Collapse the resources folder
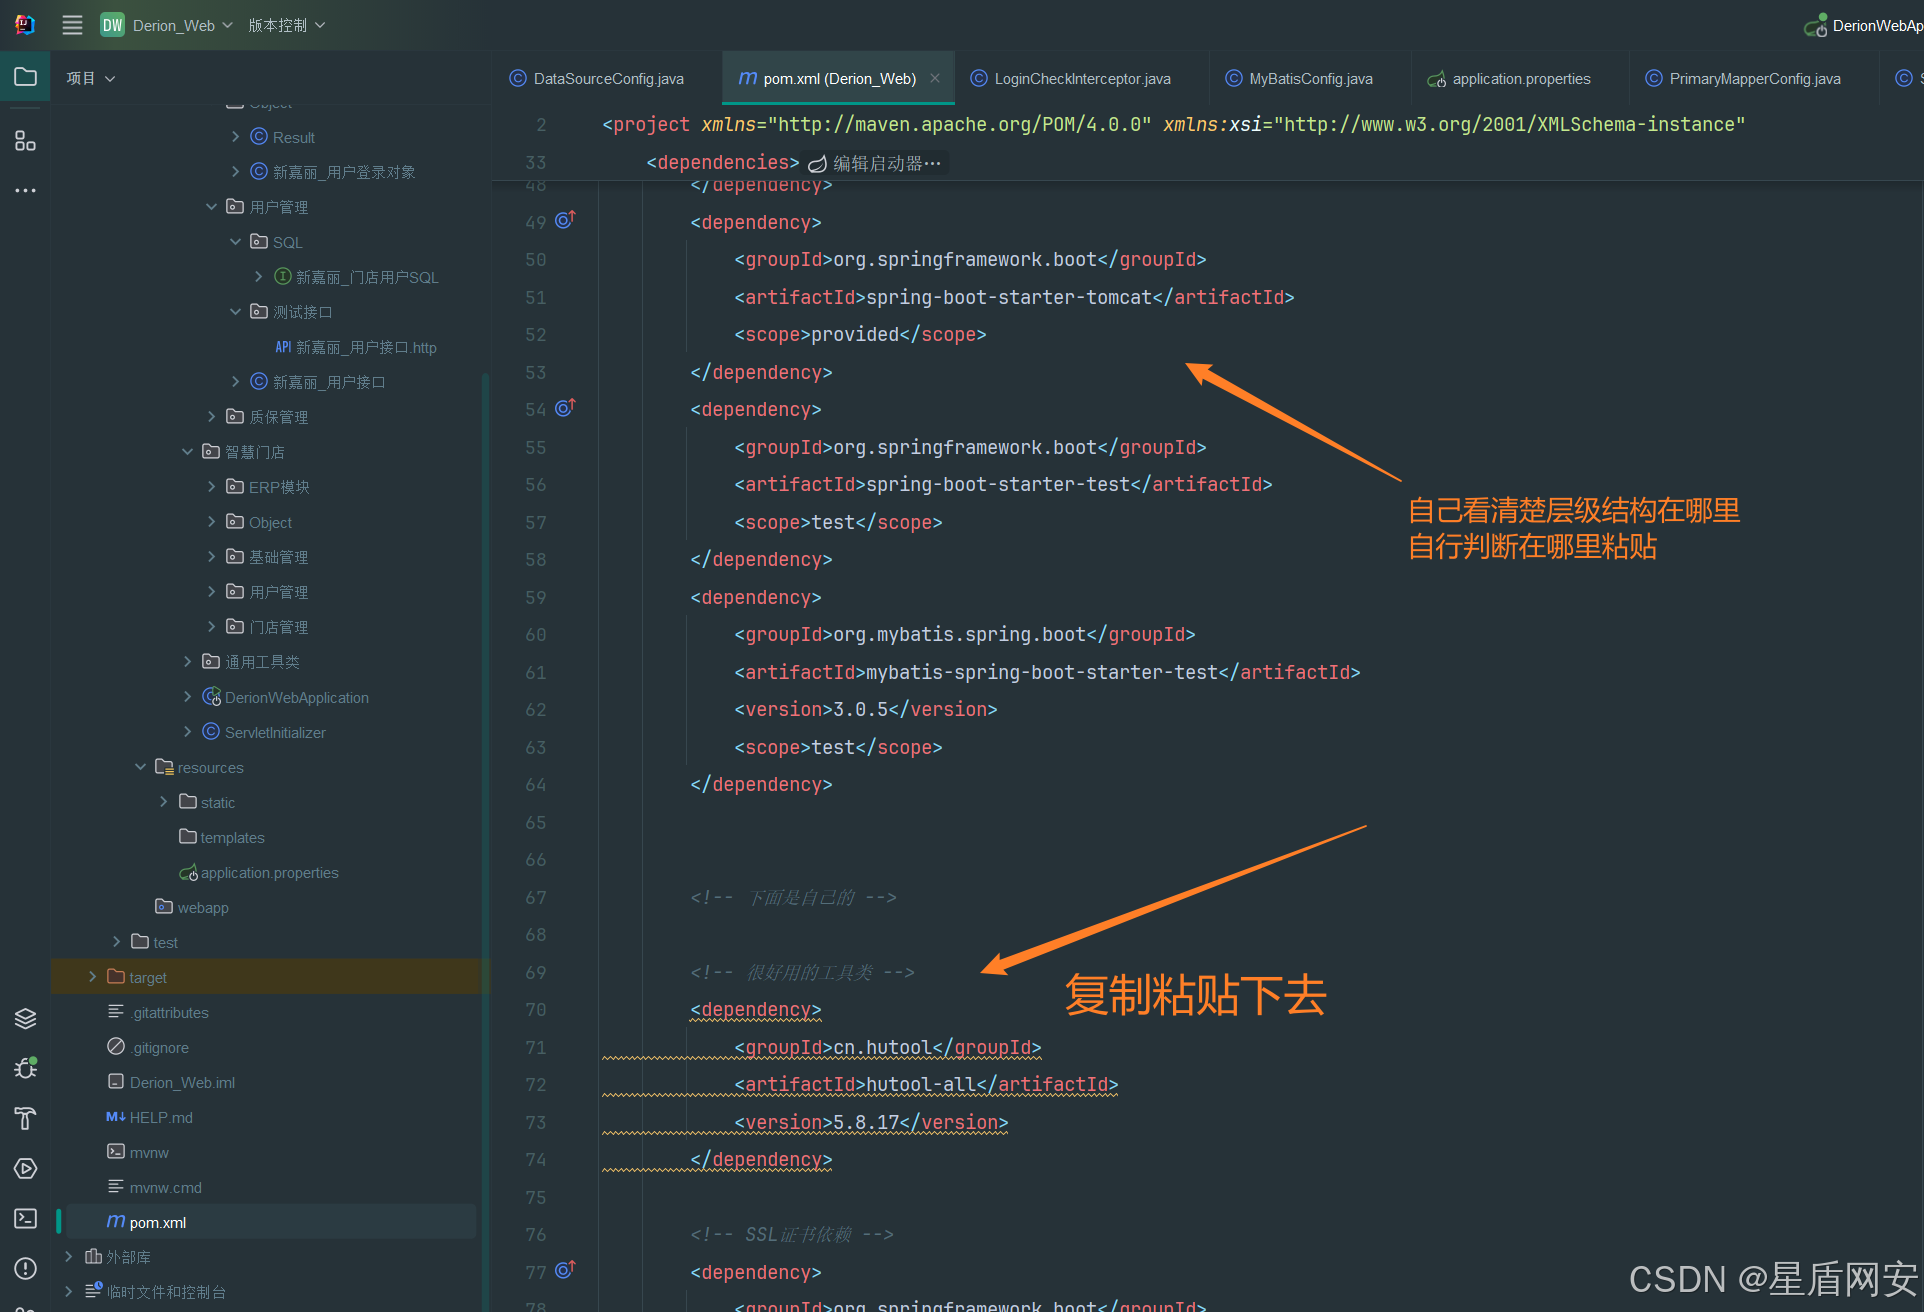The image size is (1924, 1312). [140, 767]
